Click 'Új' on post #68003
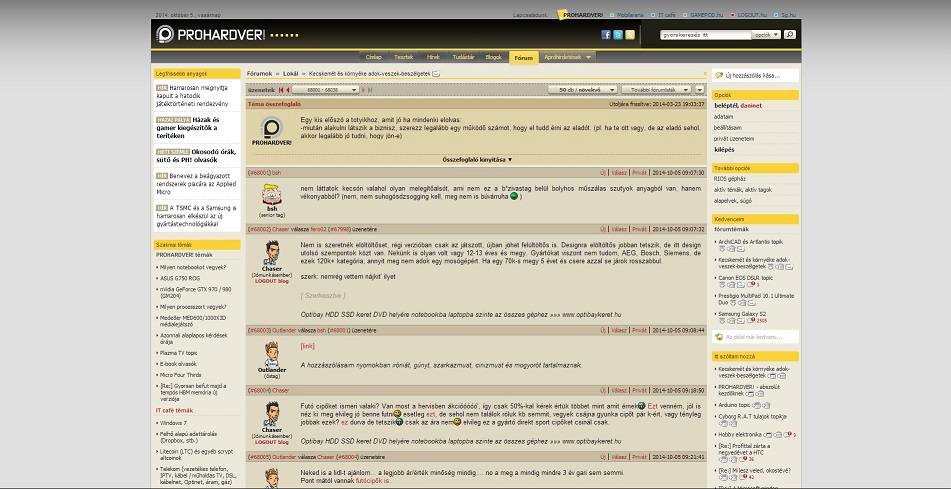 tap(603, 331)
